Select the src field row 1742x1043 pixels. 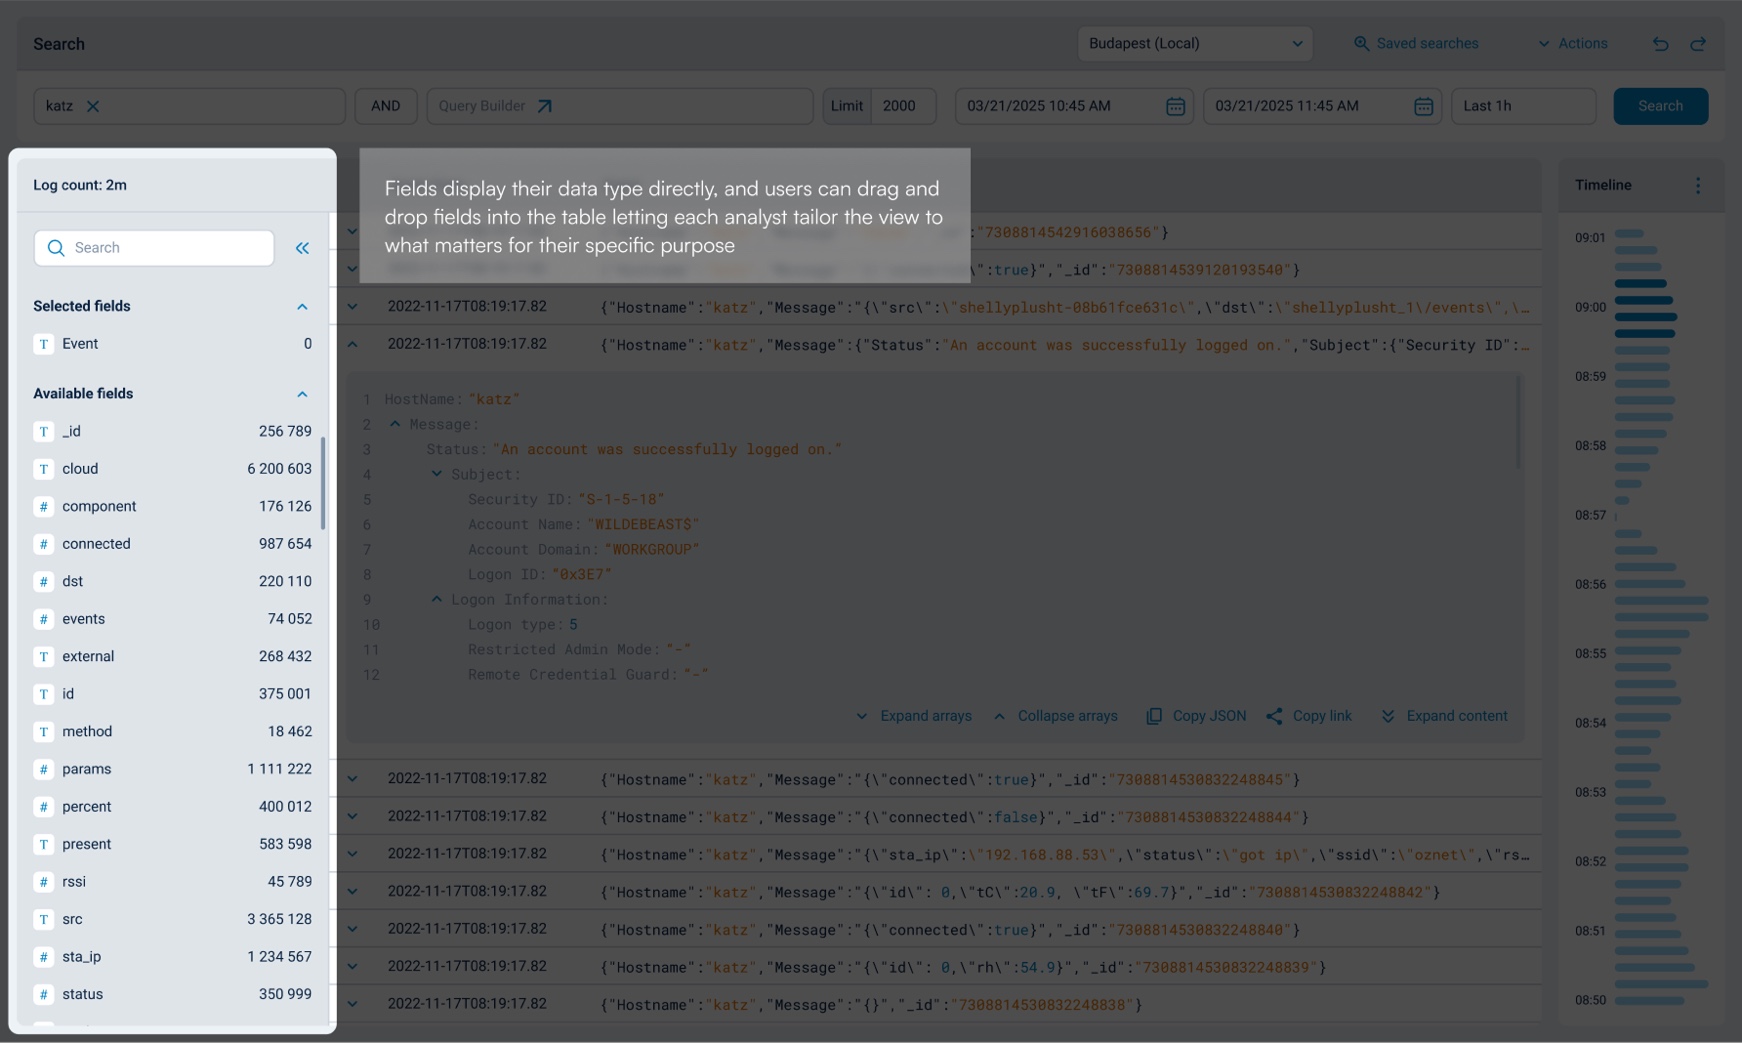[173, 919]
